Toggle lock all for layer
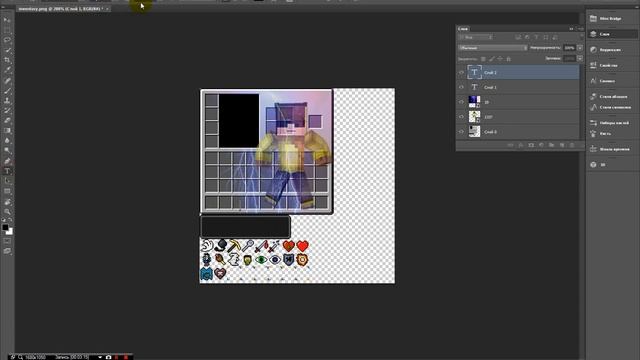The height and width of the screenshot is (360, 640). coord(509,59)
